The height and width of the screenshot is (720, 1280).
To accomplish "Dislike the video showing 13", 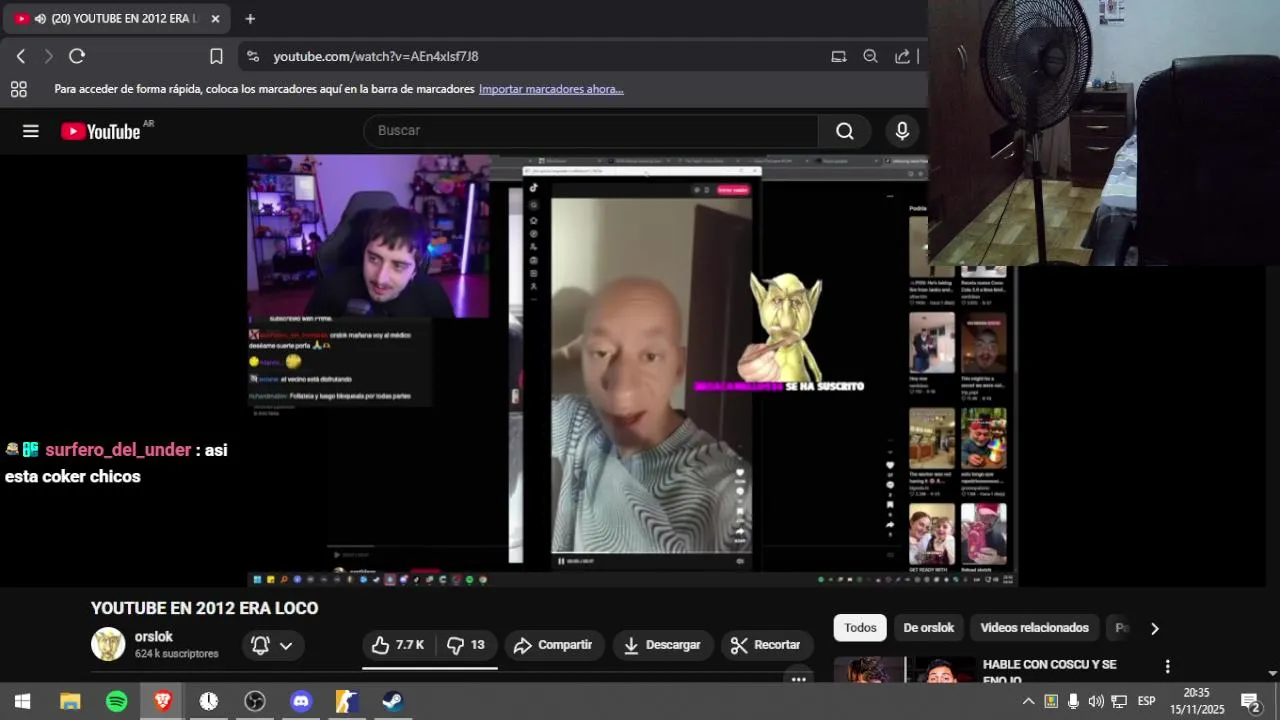I will tap(466, 645).
